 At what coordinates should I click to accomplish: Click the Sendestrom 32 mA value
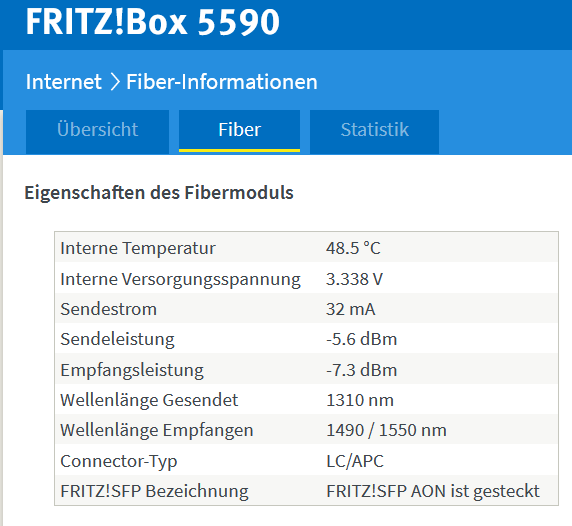351,309
